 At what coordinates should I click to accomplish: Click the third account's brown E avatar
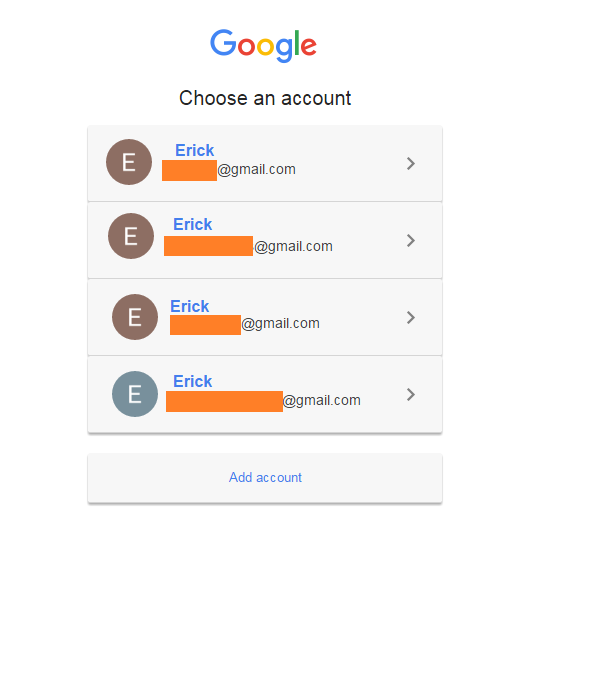(x=135, y=317)
